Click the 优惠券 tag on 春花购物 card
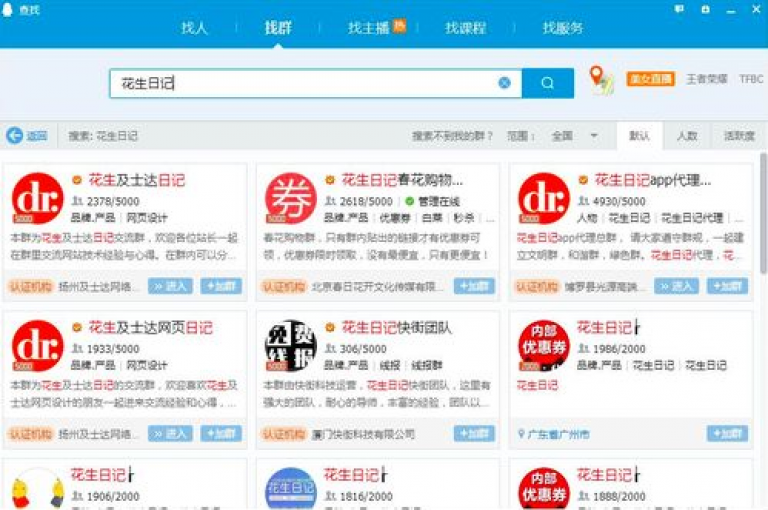768x510 pixels. click(x=396, y=218)
